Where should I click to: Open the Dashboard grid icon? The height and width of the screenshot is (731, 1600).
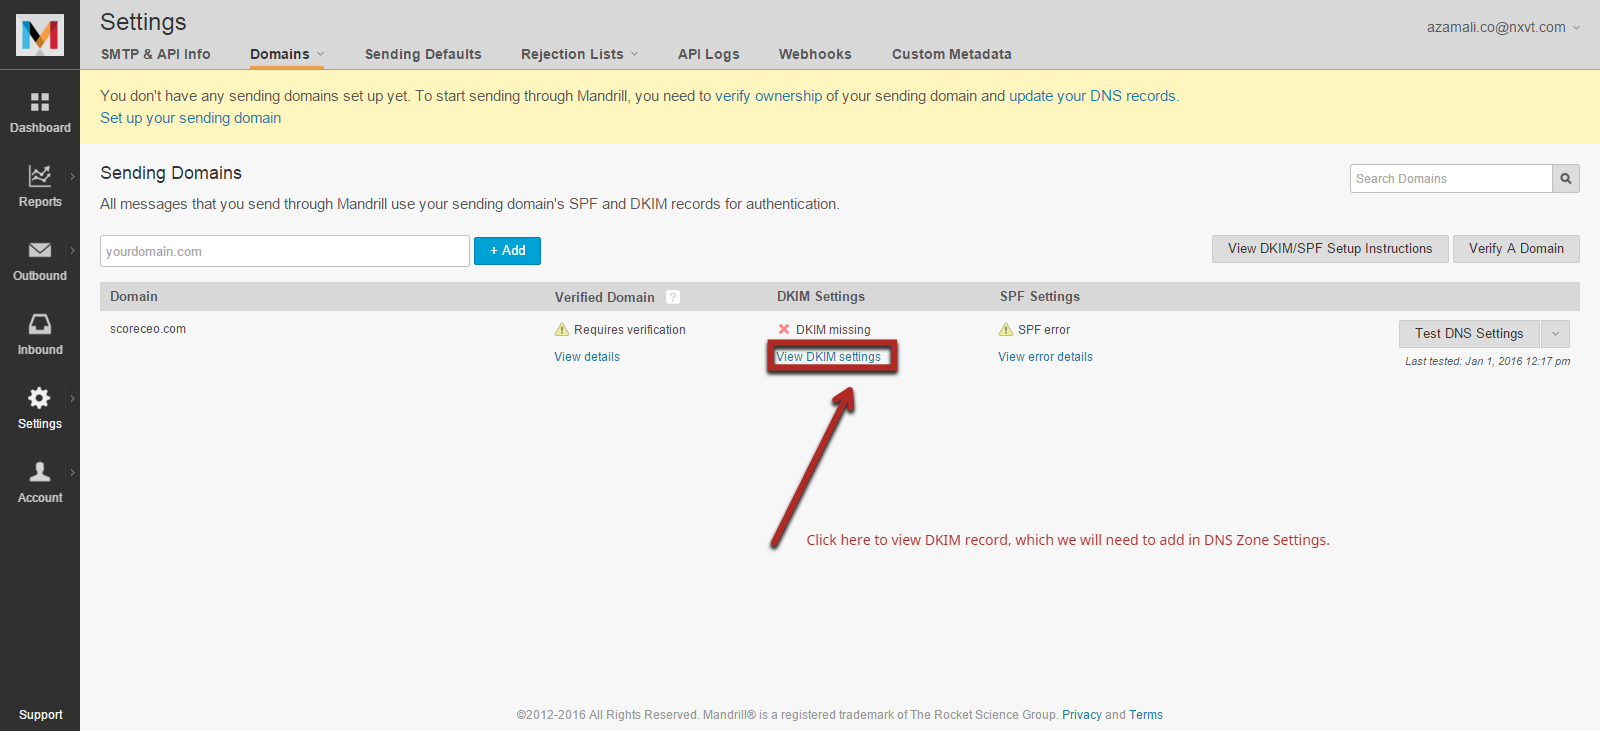(40, 102)
